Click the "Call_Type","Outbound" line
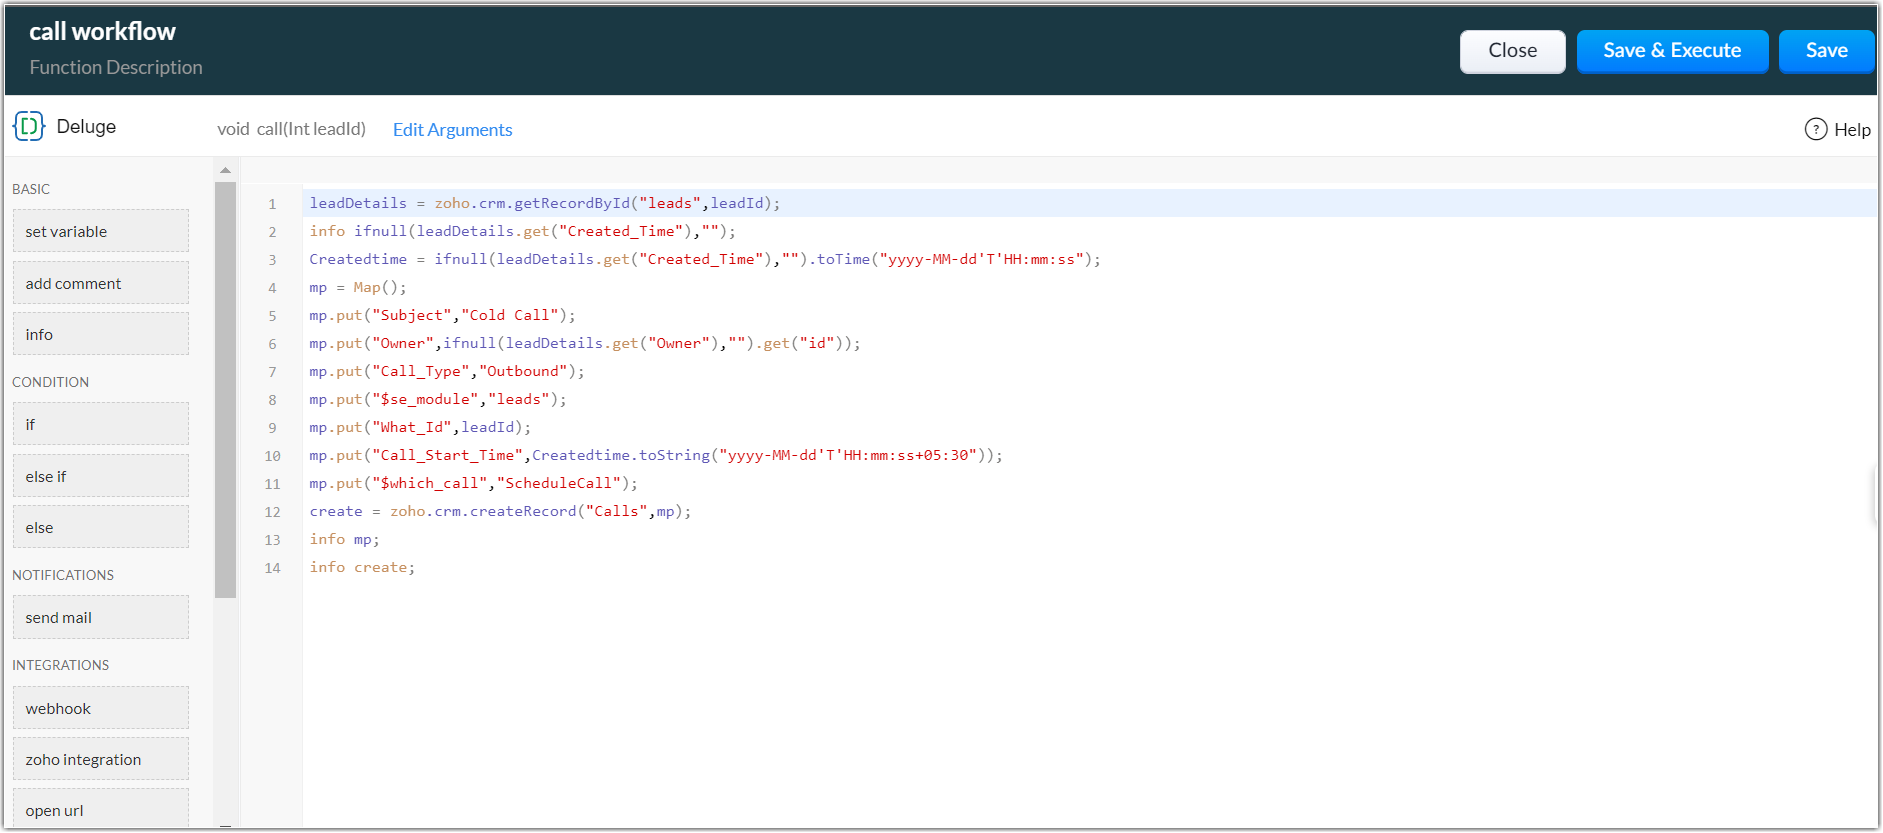1883x833 pixels. (447, 371)
